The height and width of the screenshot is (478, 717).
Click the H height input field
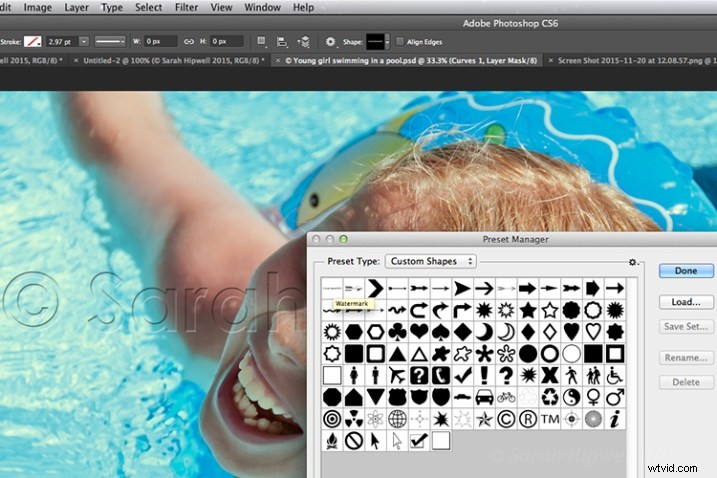click(226, 42)
